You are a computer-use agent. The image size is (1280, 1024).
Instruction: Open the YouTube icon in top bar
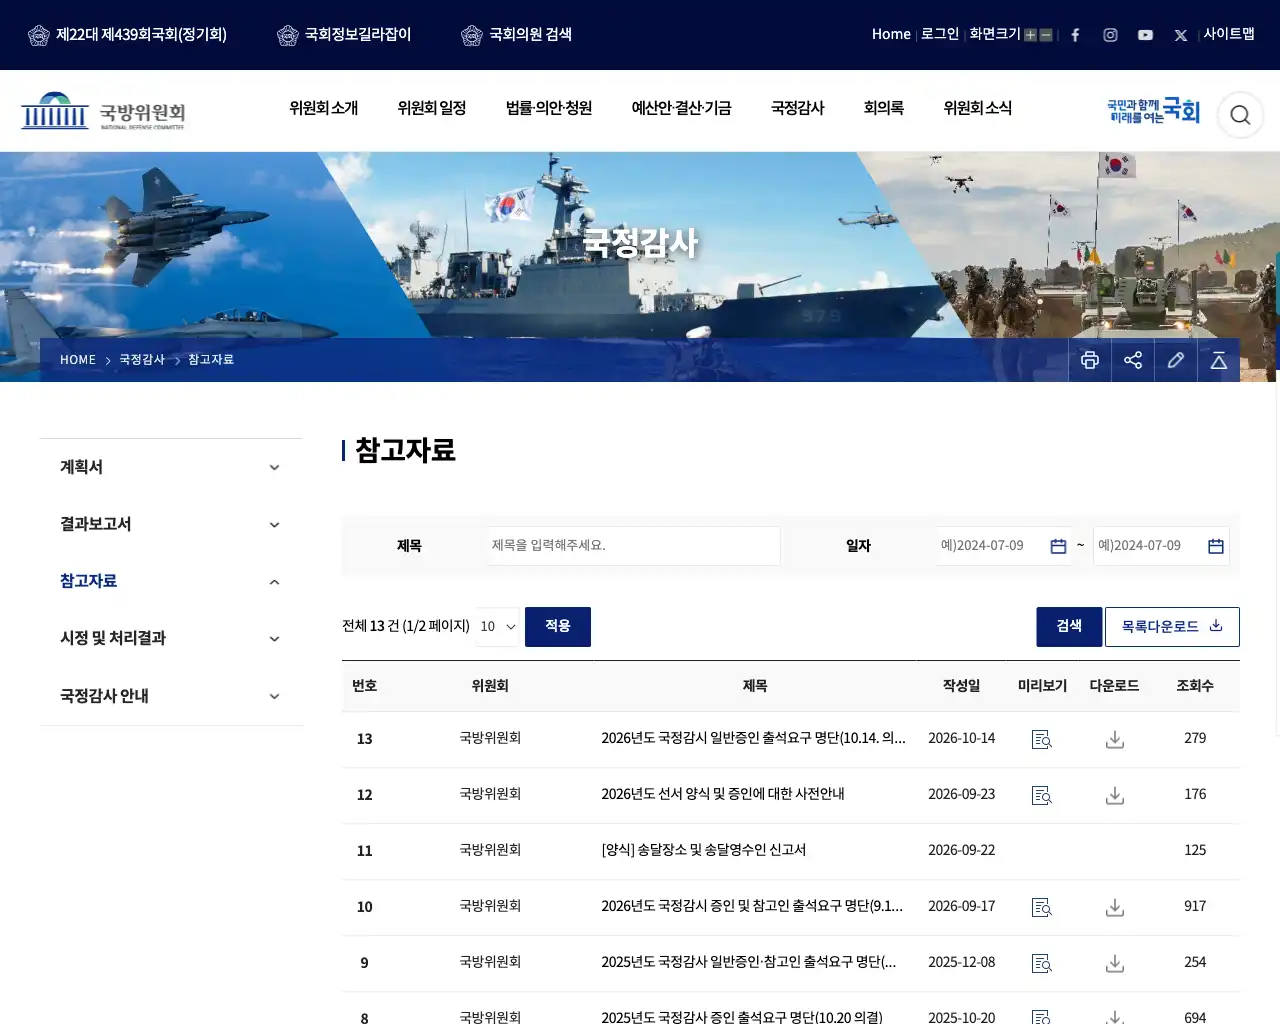(1145, 35)
